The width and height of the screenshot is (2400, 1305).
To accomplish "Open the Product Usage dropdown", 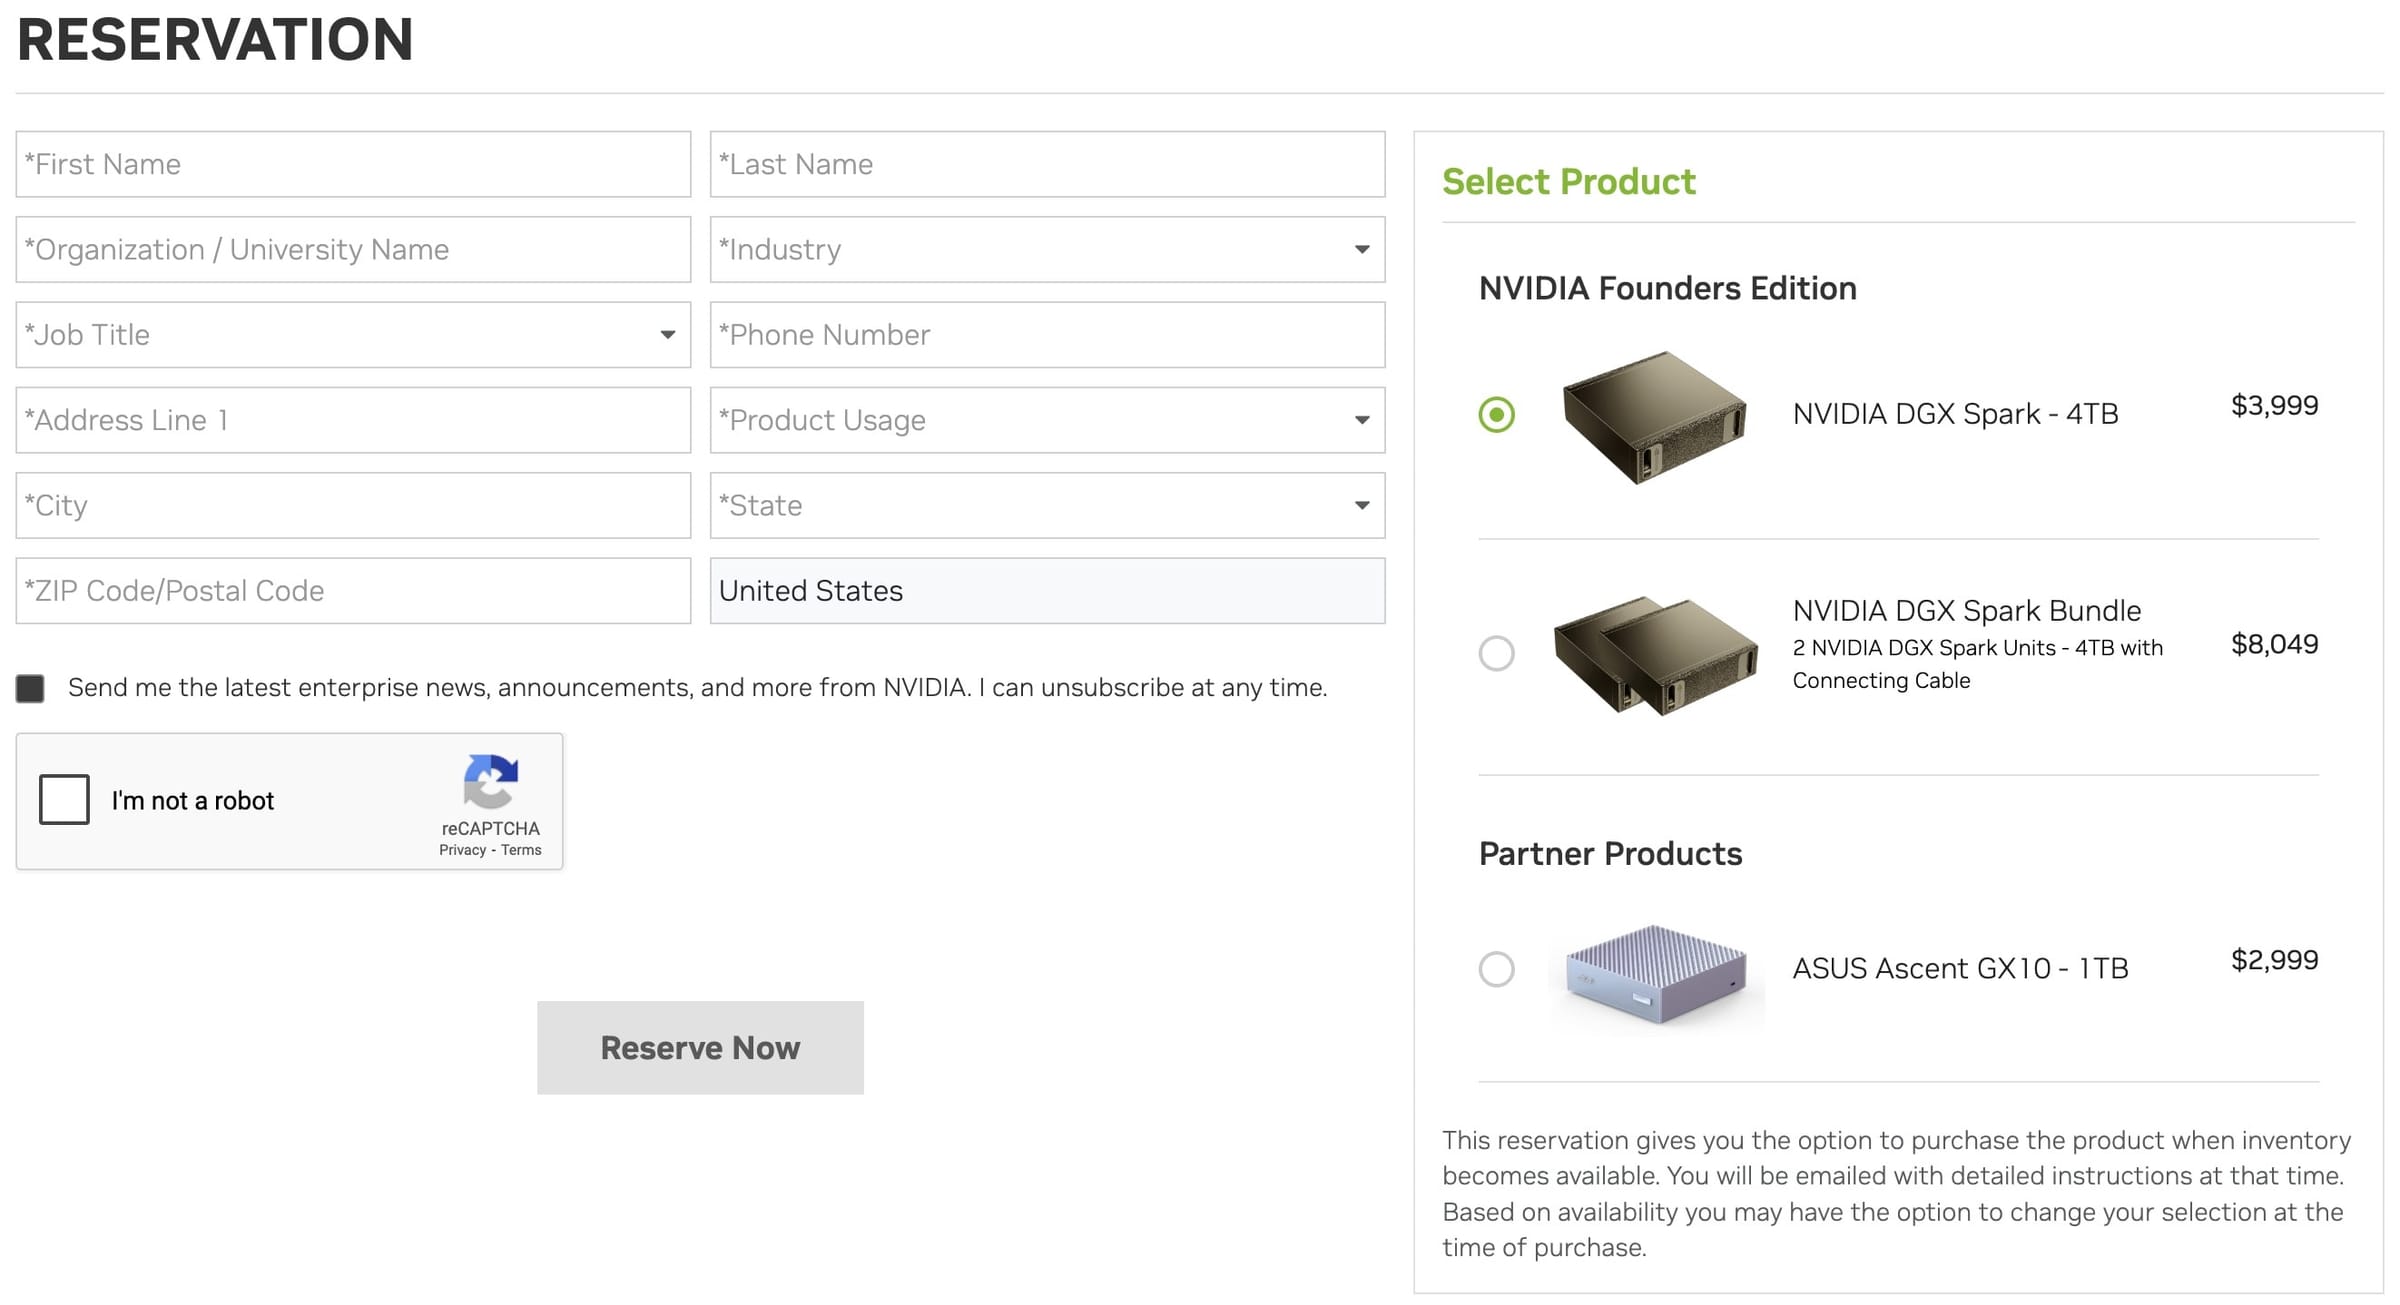I will point(1362,420).
